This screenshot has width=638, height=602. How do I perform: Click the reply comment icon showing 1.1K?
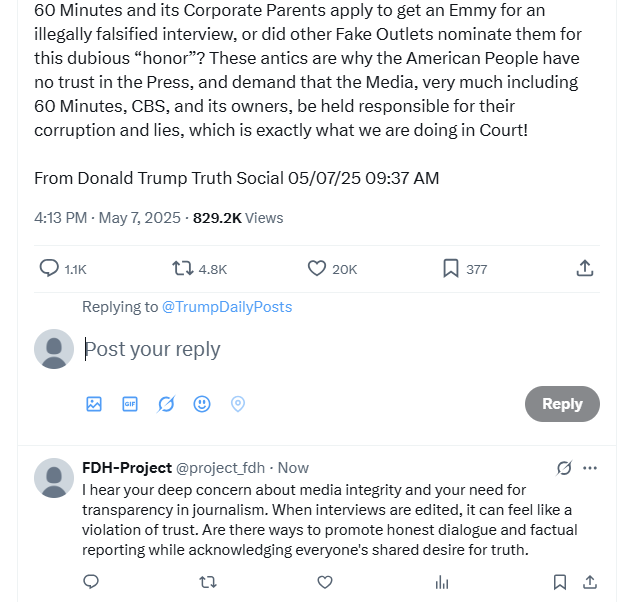pos(49,268)
